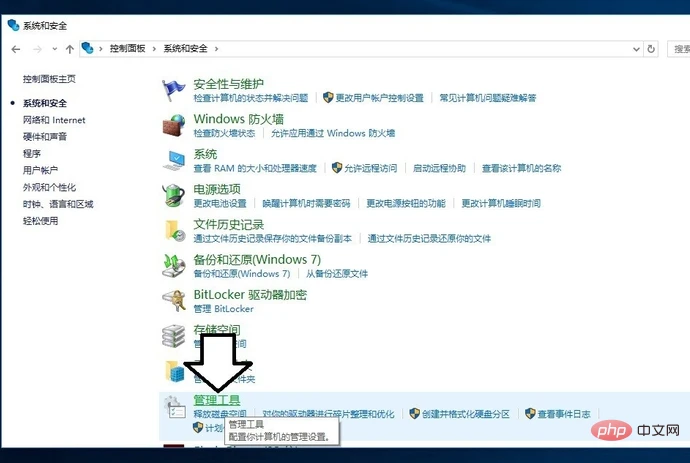Select 时钟、语言和区域 in the sidebar
This screenshot has width=690, height=463.
pyautogui.click(x=58, y=204)
